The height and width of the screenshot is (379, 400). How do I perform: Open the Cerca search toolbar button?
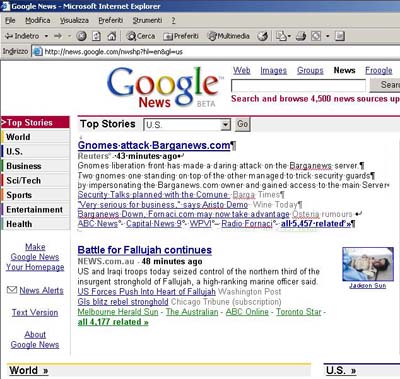[x=141, y=36]
